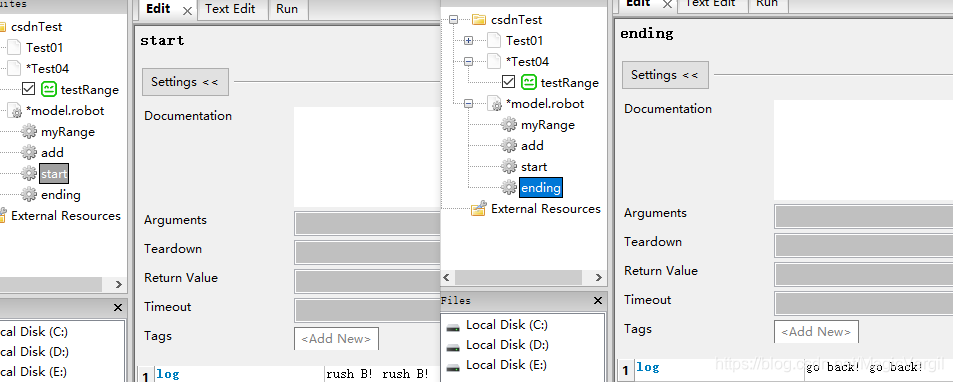
Task: Click tree scrollbar left arrow in ending window
Action: coord(447,278)
